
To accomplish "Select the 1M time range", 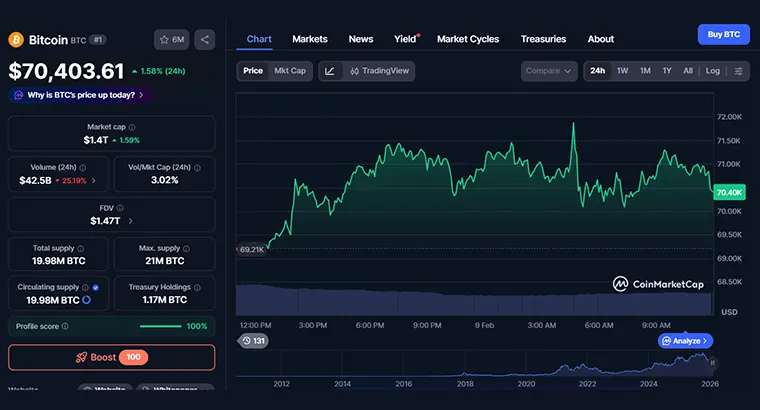I will click(x=645, y=71).
